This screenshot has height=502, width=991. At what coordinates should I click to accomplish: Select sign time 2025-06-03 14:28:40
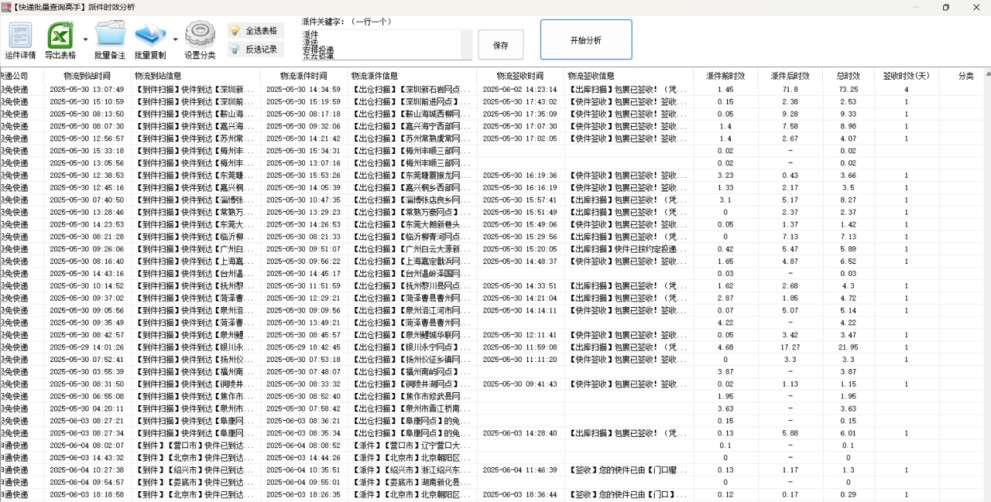point(520,433)
